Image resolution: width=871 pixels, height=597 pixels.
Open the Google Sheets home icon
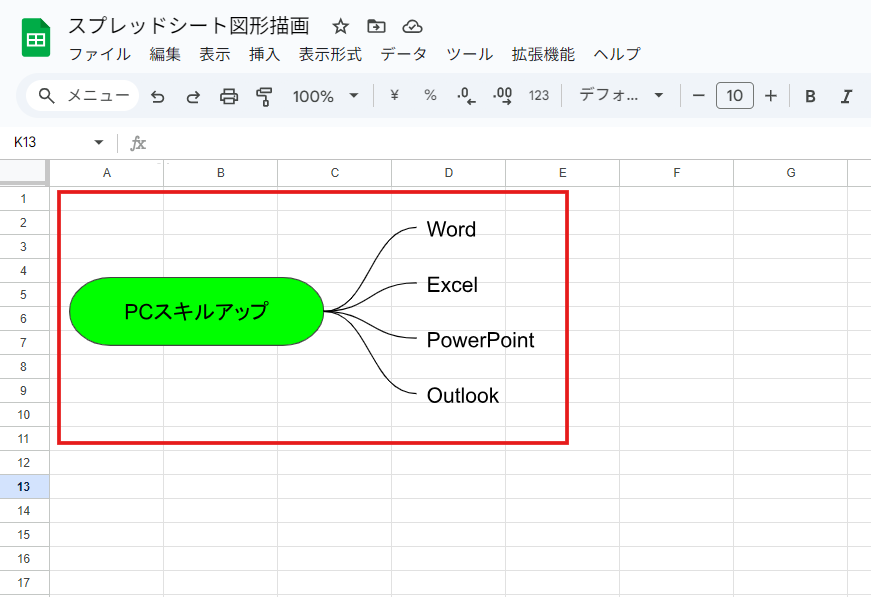coord(36,38)
